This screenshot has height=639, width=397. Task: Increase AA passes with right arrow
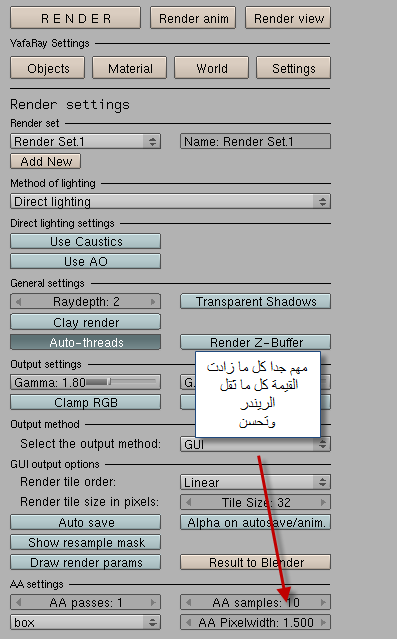pyautogui.click(x=153, y=602)
